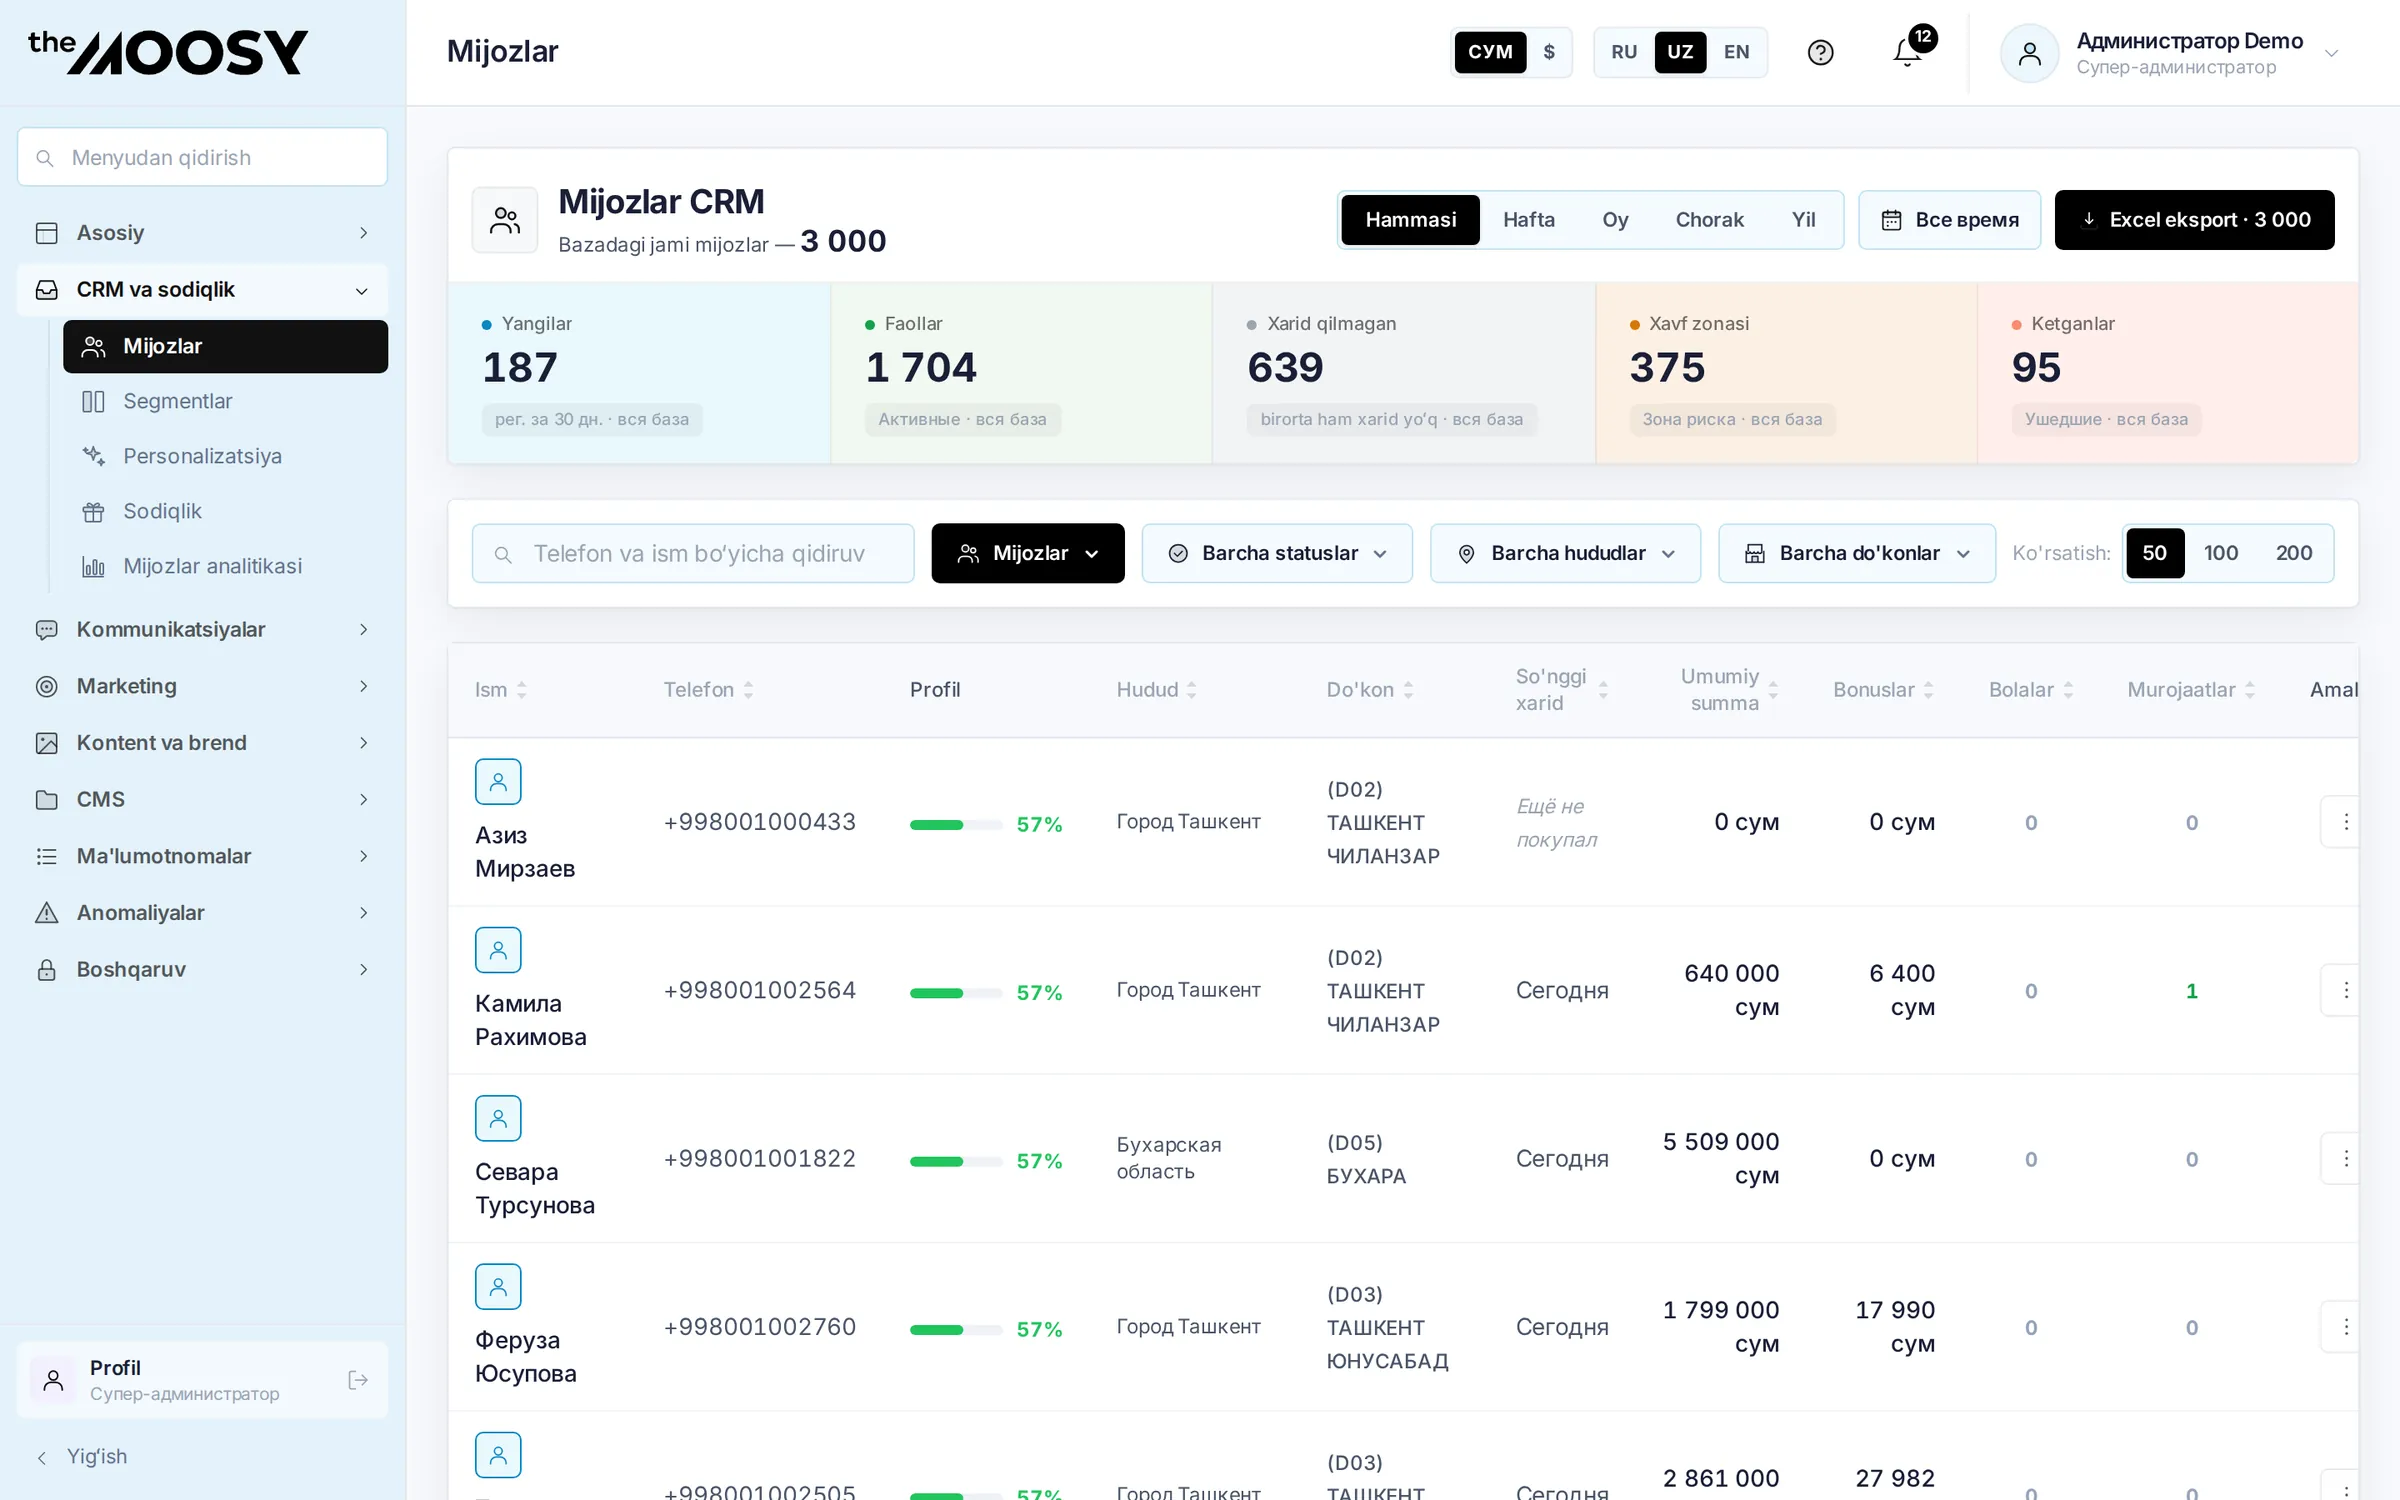This screenshot has width=2400, height=1500.
Task: Show 100 rows per page
Action: (2220, 553)
